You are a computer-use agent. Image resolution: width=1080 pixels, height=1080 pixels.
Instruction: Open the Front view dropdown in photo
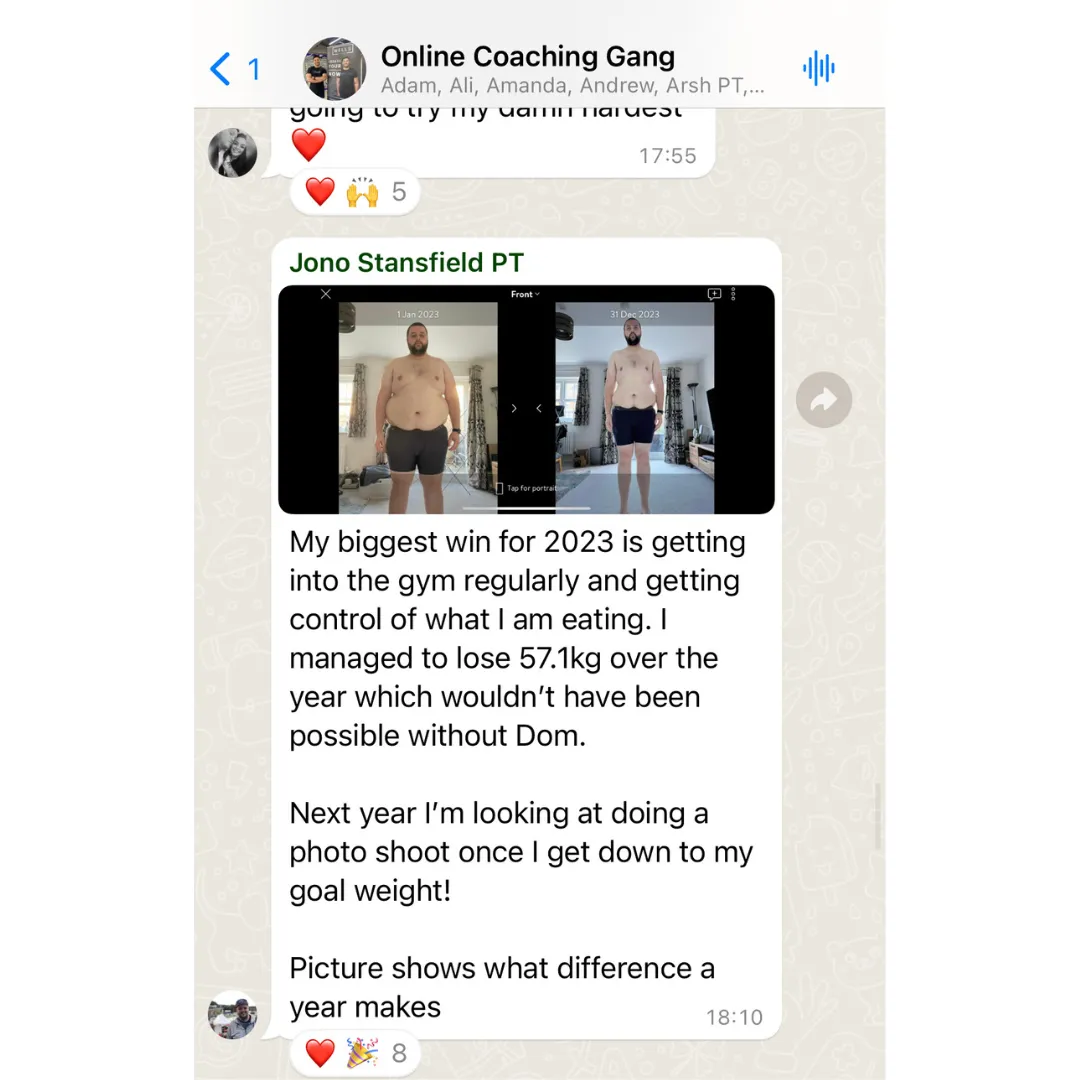point(525,294)
